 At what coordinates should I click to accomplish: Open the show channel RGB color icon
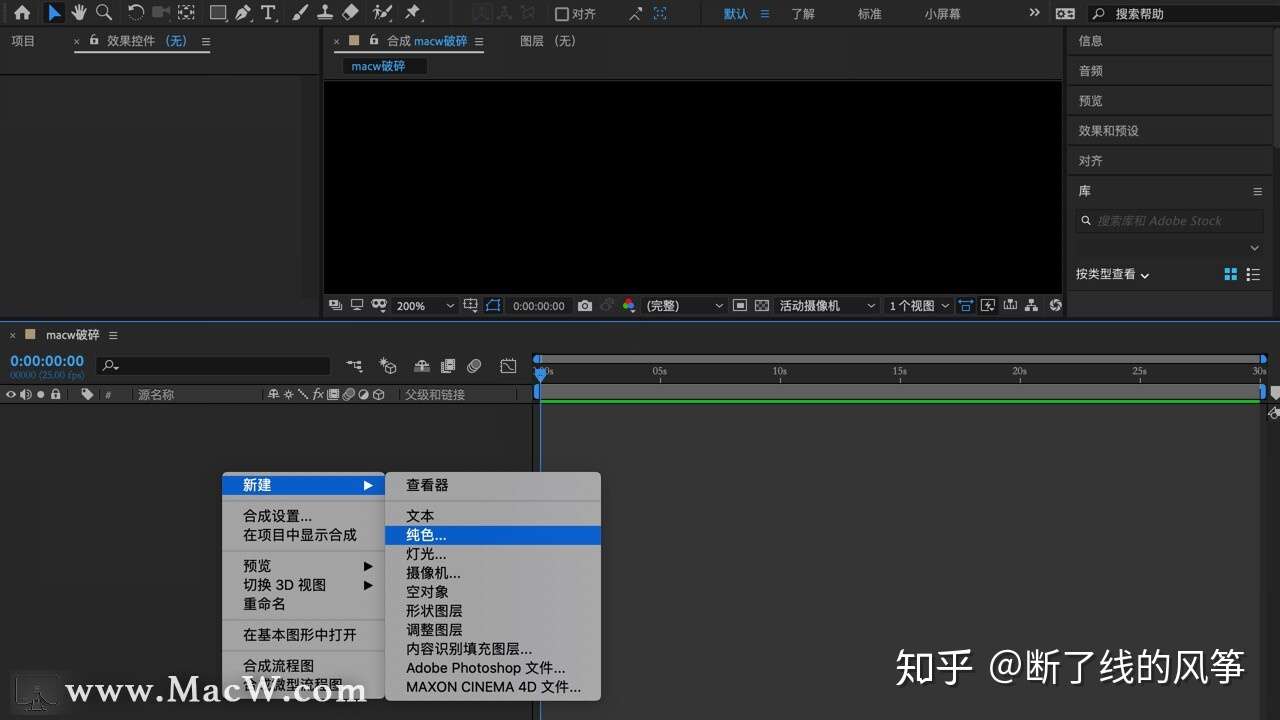tap(629, 306)
